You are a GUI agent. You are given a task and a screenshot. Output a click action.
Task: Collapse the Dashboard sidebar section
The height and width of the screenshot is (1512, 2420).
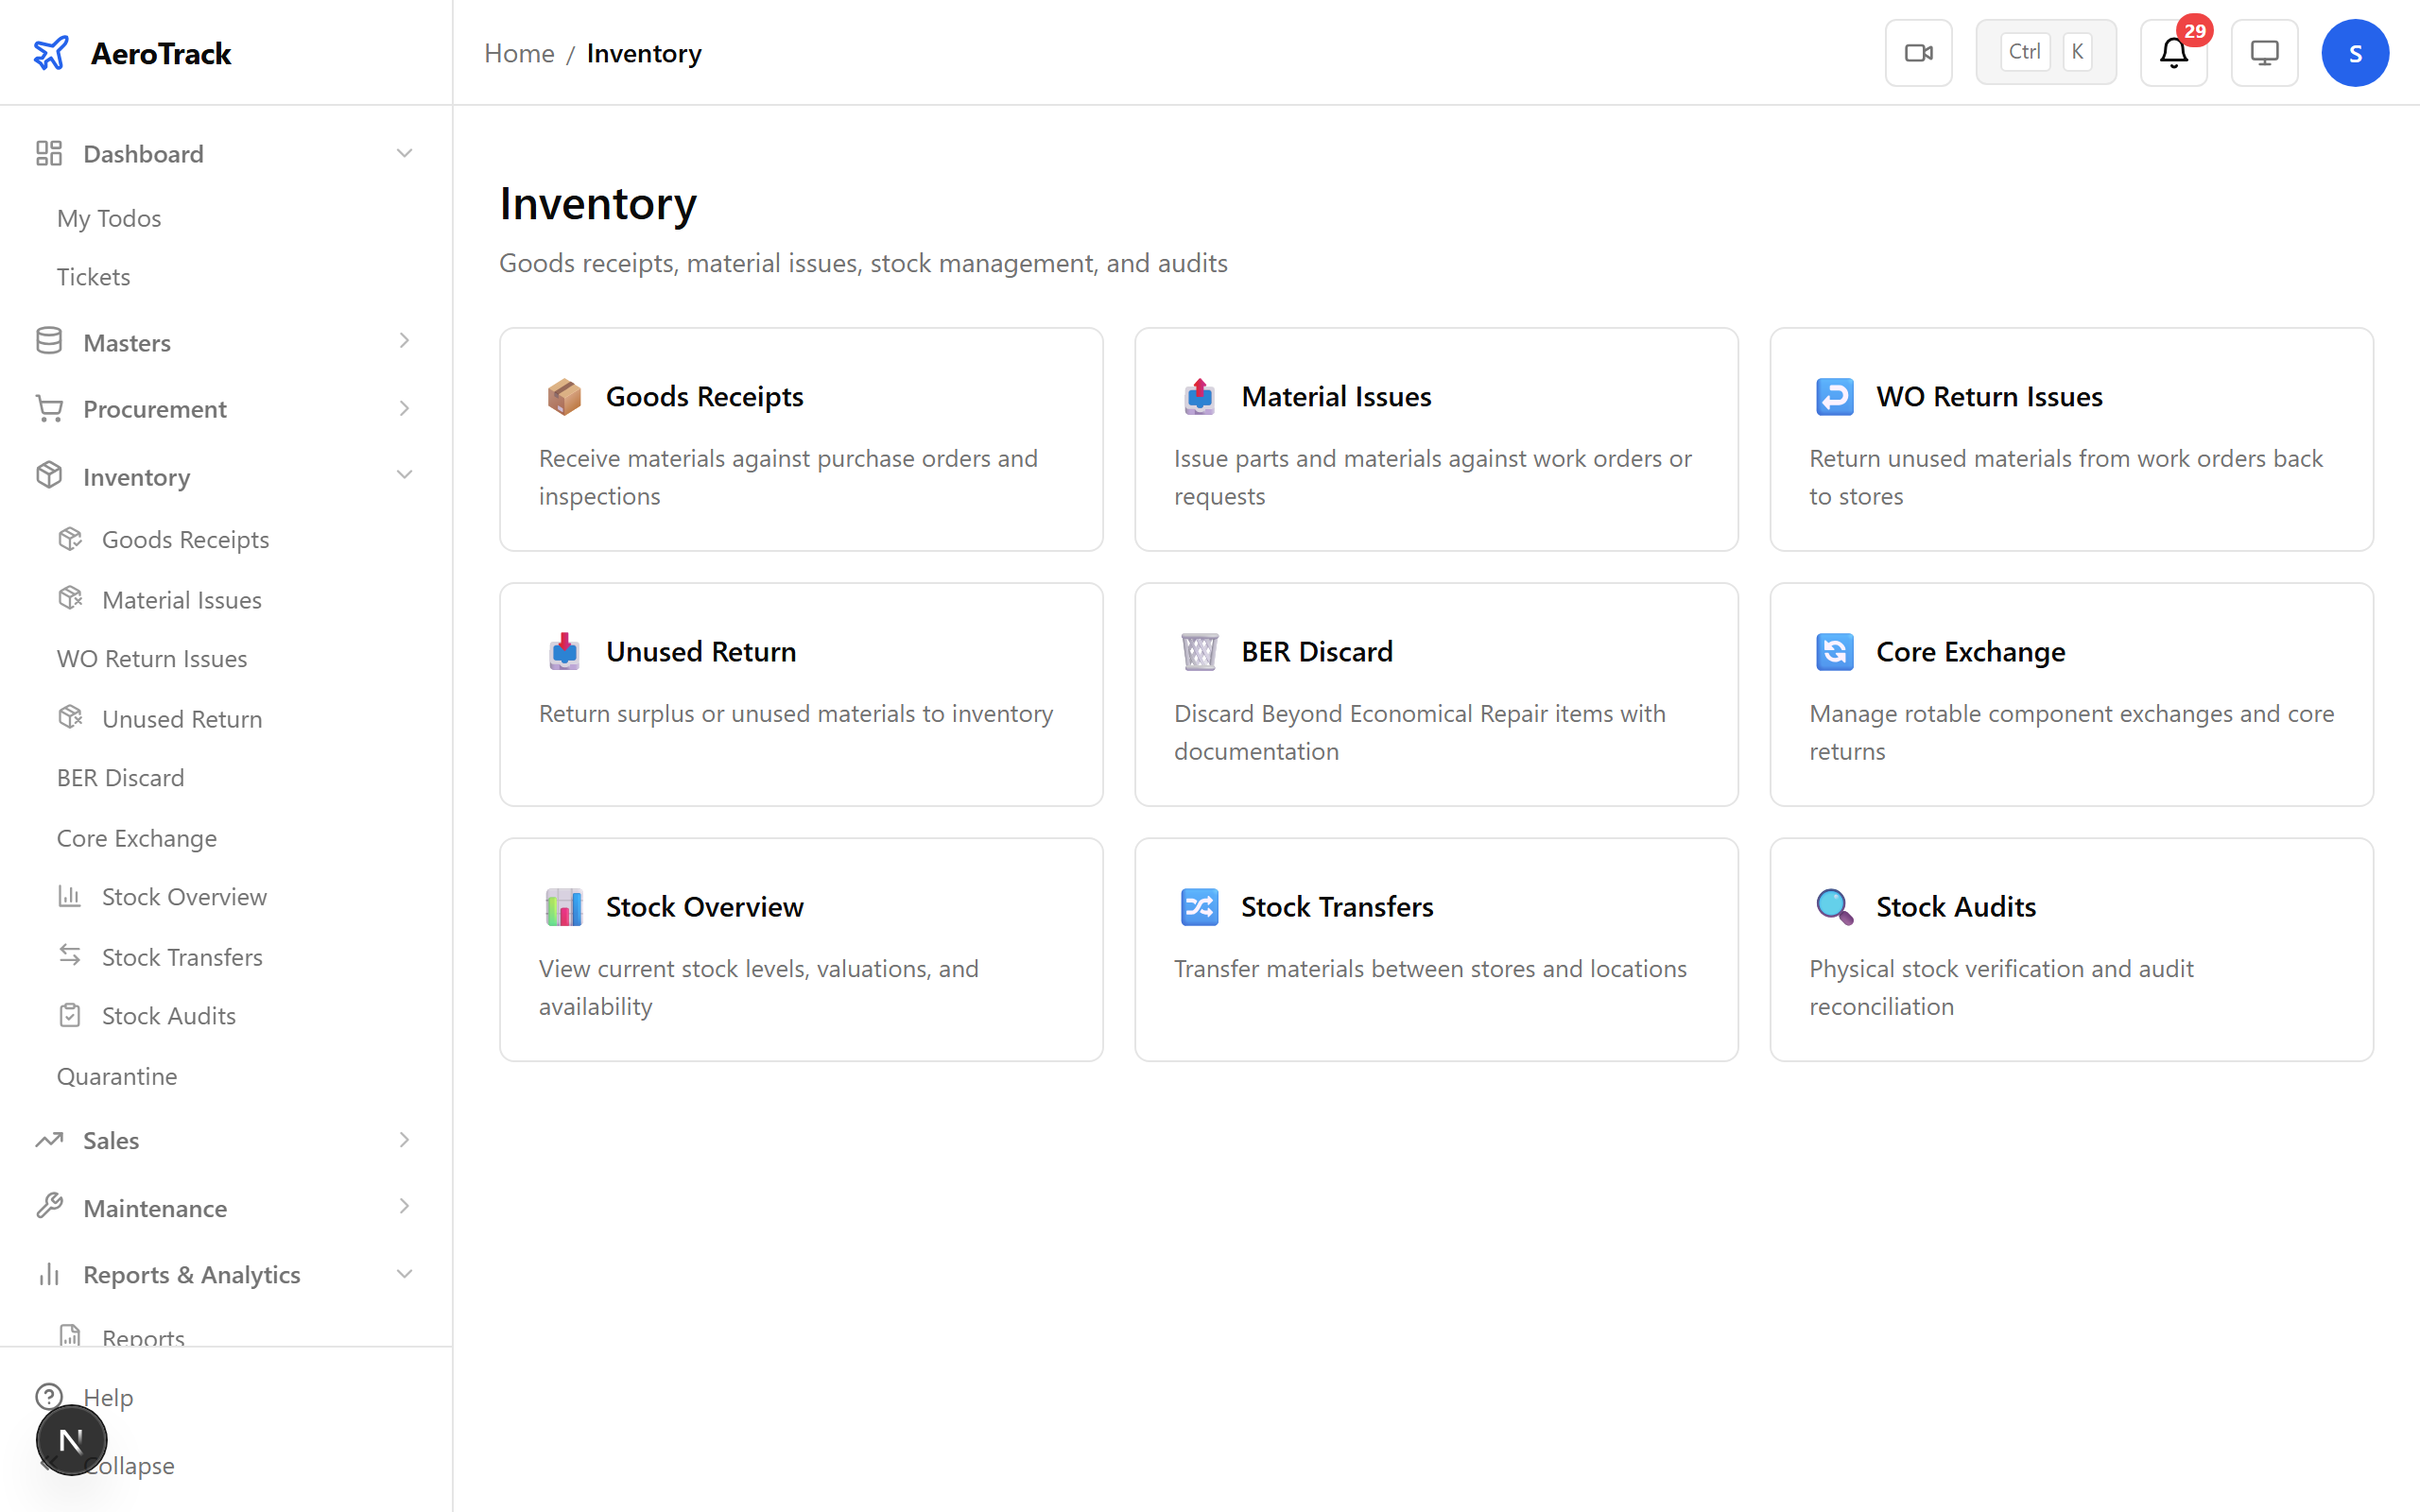[404, 154]
